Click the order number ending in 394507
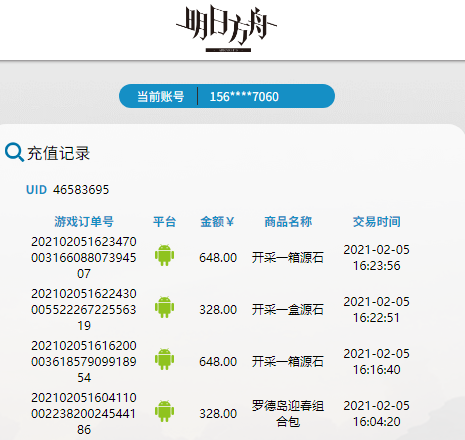This screenshot has height=440, width=465. 84,257
